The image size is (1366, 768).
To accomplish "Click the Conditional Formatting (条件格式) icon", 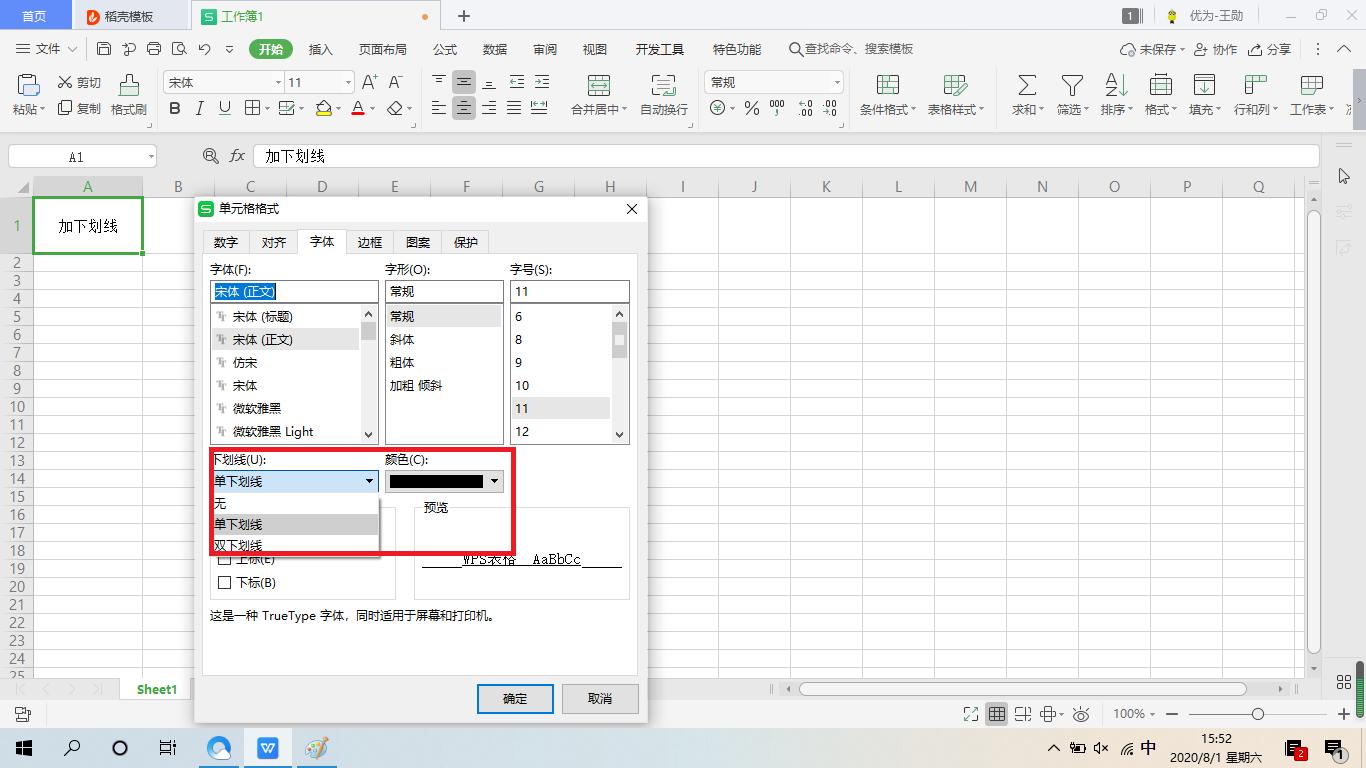I will tap(887, 86).
